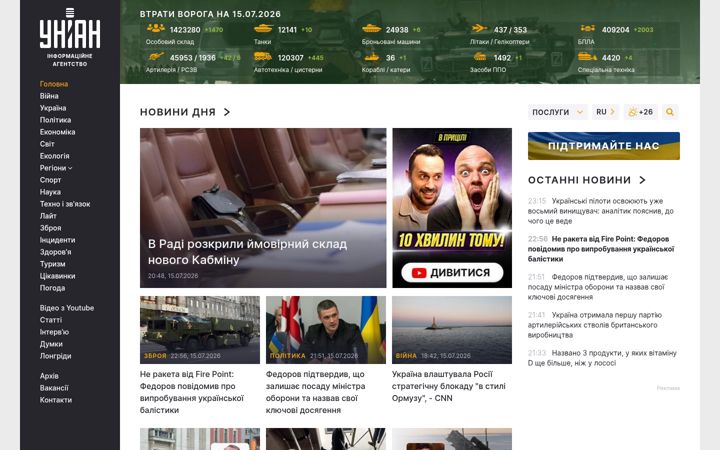Open the Погода section
Screen dimensions: 720x450
click(52, 288)
